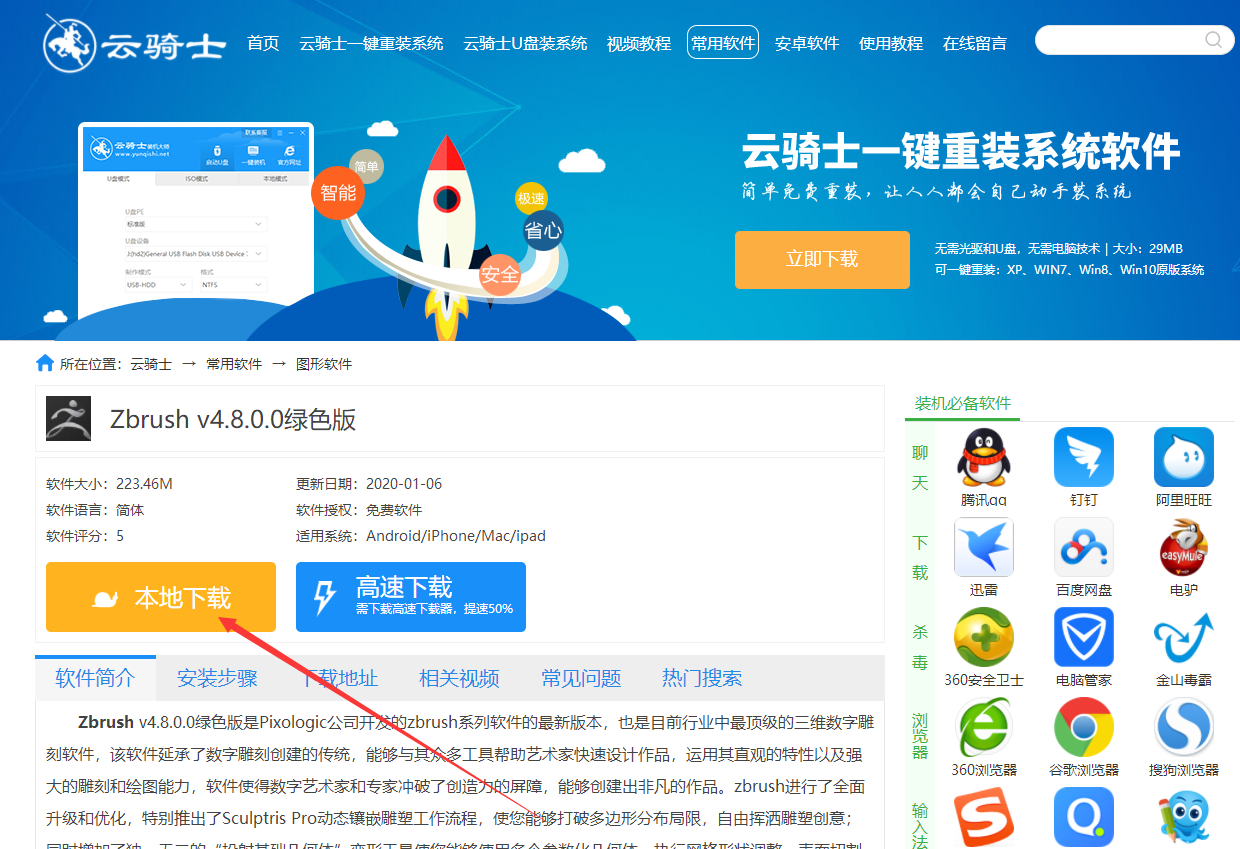Click the 软件授权: 免费软件 text
1240x849 pixels.
click(x=359, y=510)
